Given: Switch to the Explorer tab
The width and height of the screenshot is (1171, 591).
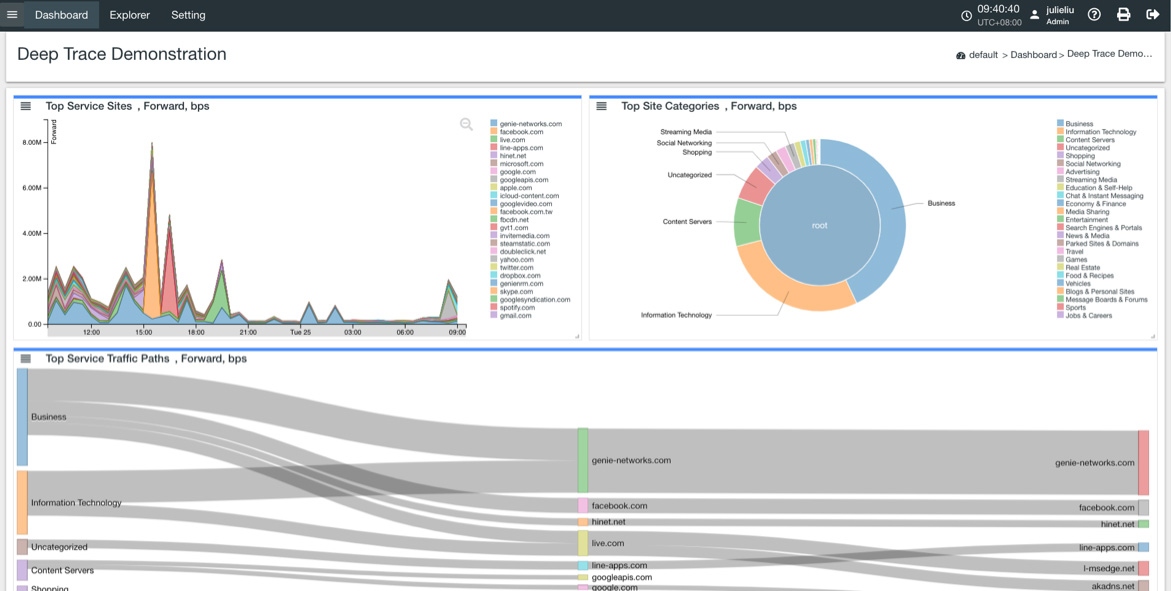Looking at the screenshot, I should (x=129, y=15).
